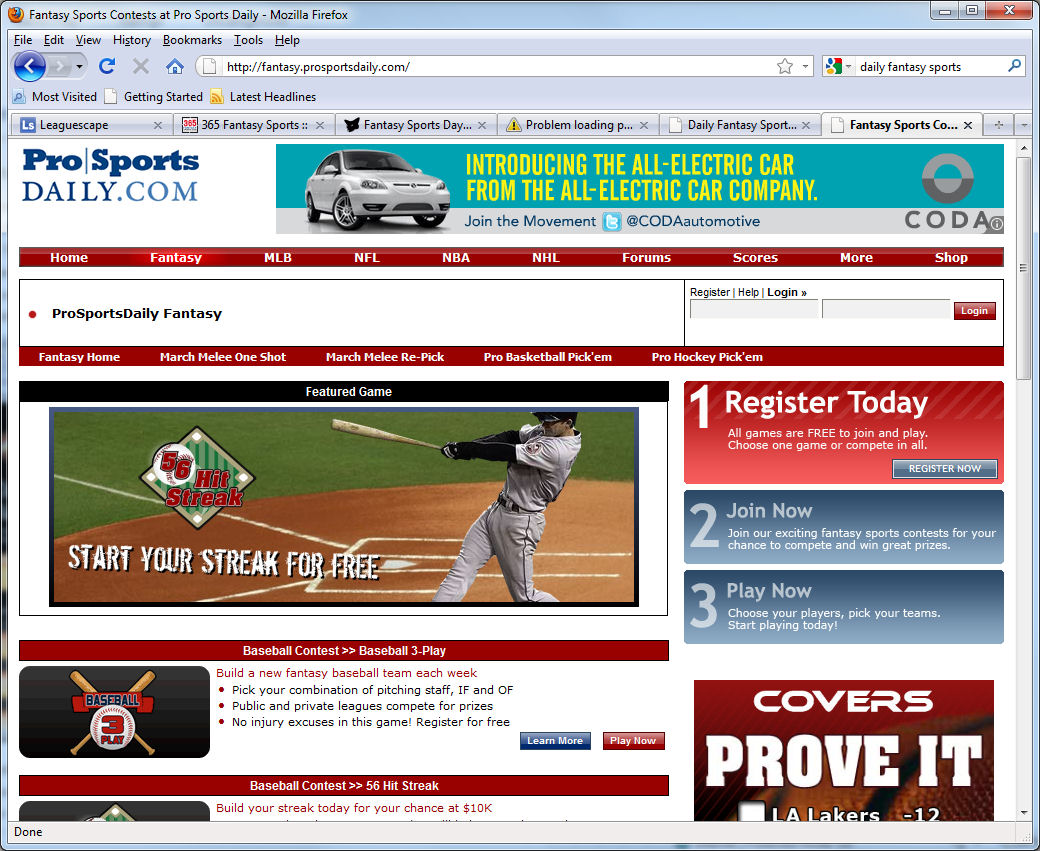Open the back/forward history dropdown arrow
This screenshot has height=851, width=1040.
click(x=80, y=66)
